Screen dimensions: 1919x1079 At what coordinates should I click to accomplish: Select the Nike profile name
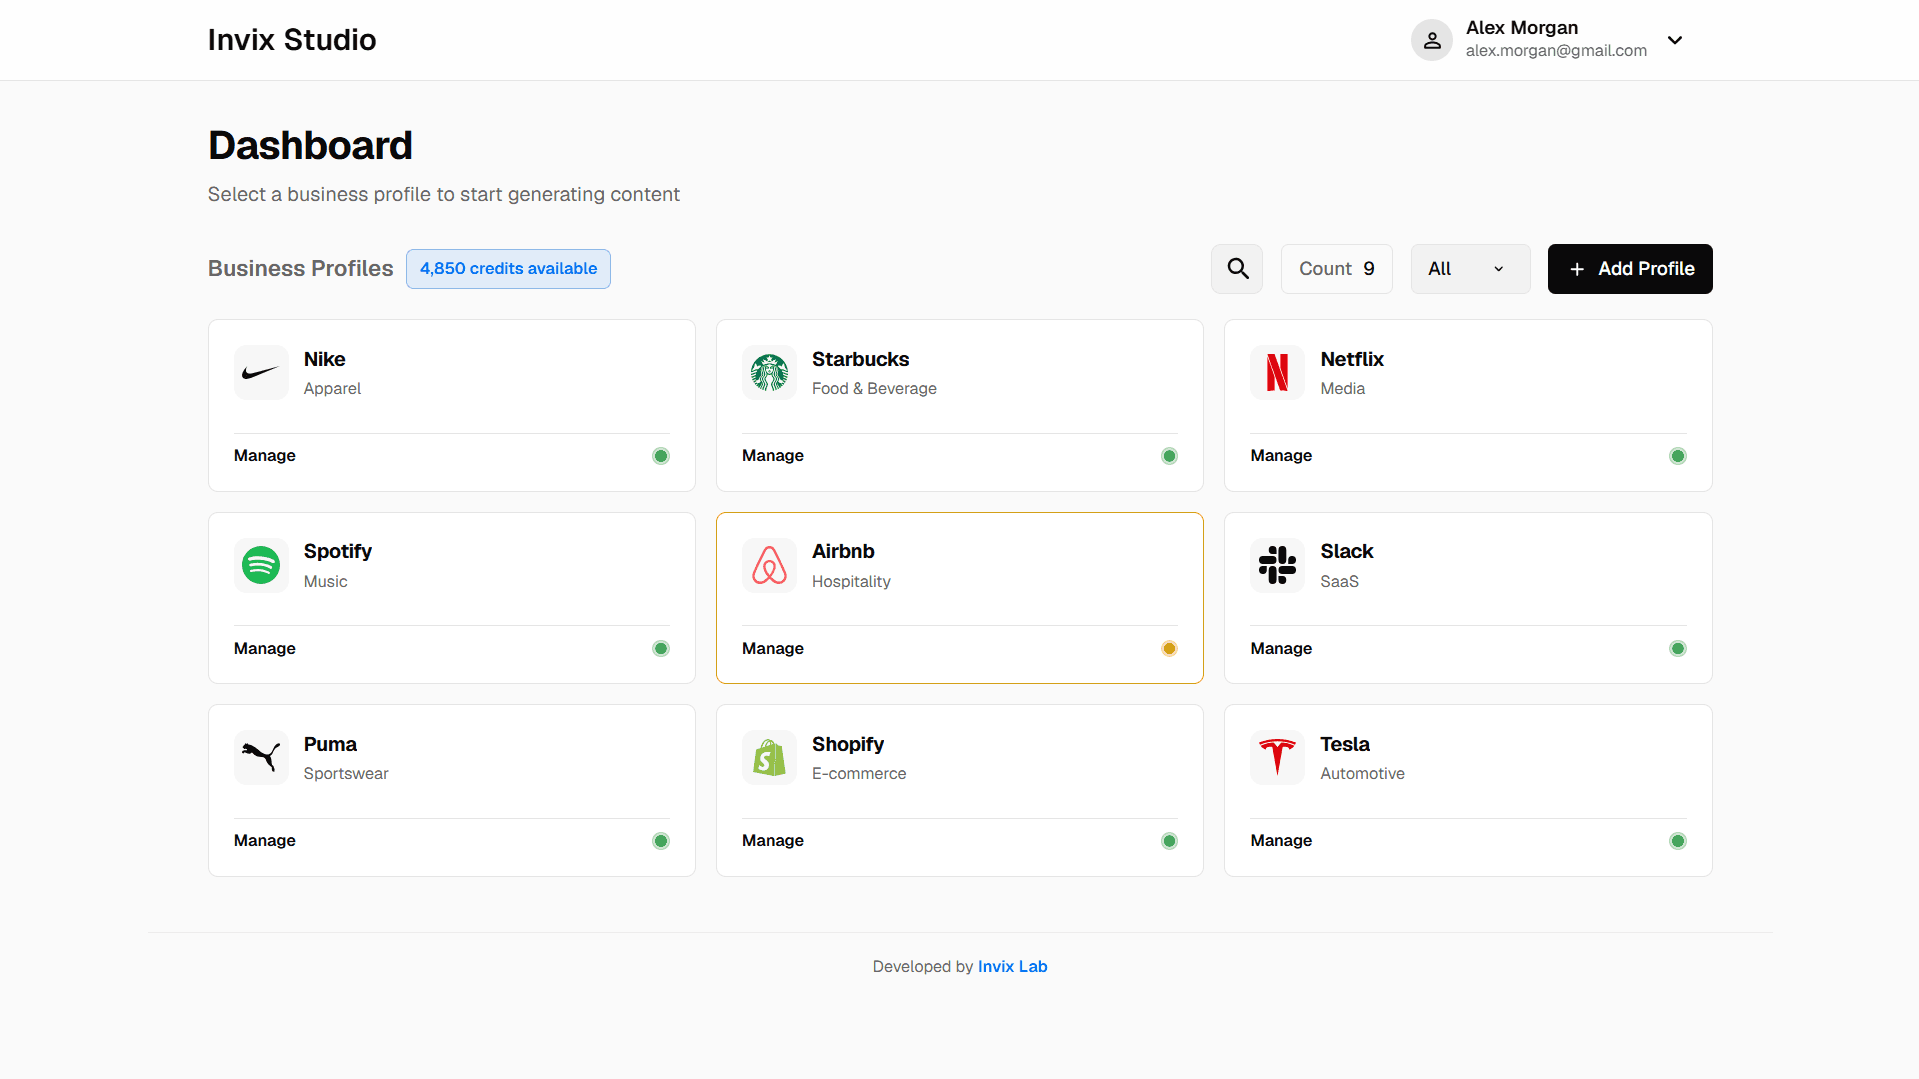point(325,359)
